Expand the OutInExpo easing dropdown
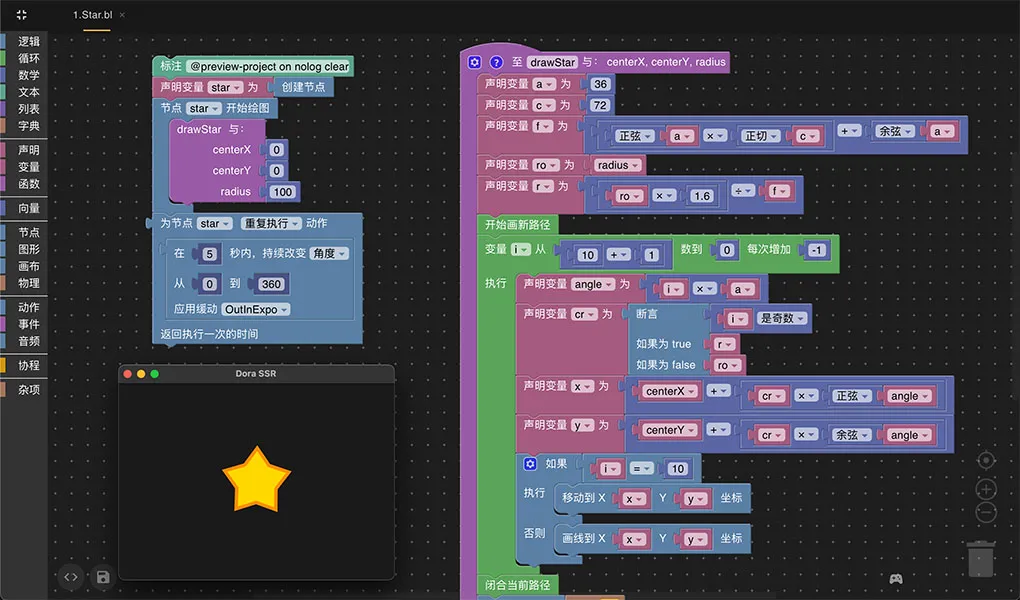 click(x=256, y=310)
